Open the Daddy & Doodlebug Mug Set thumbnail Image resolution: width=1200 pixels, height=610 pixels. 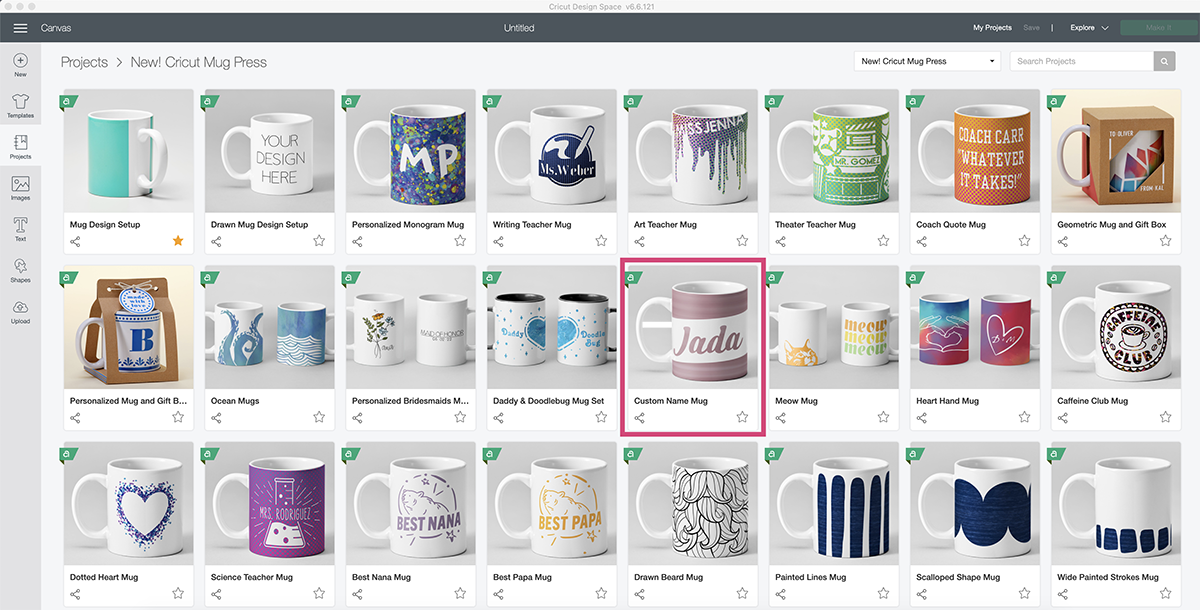[553, 327]
